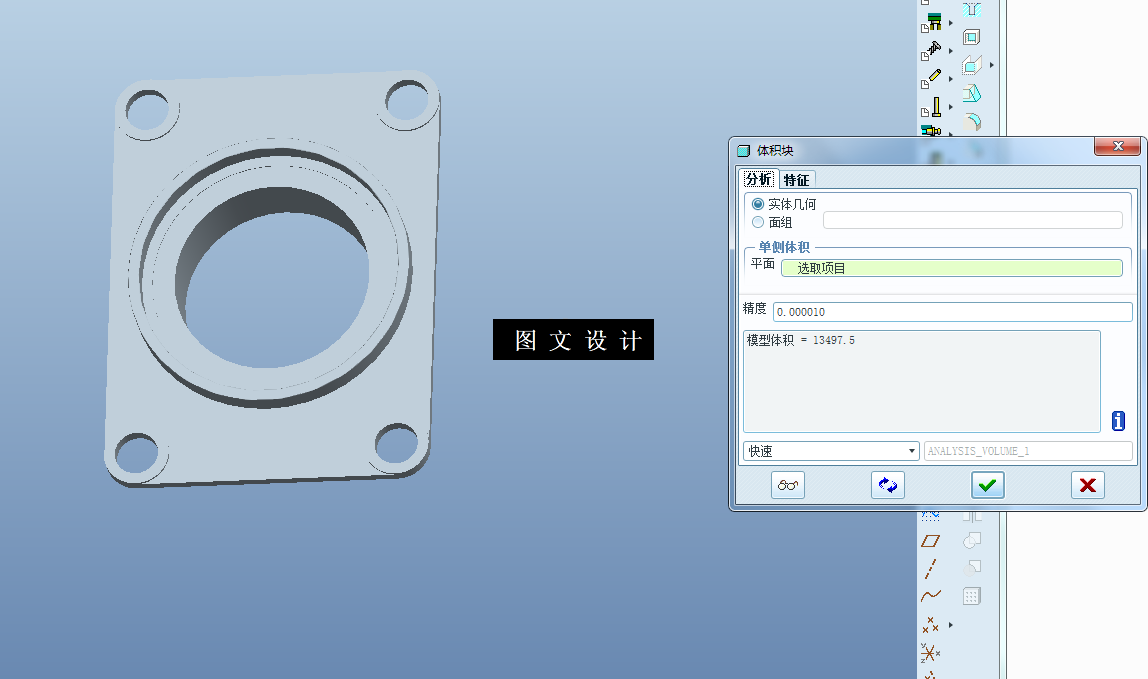
Task: Select the Pattern tool icon
Action: coord(972,596)
